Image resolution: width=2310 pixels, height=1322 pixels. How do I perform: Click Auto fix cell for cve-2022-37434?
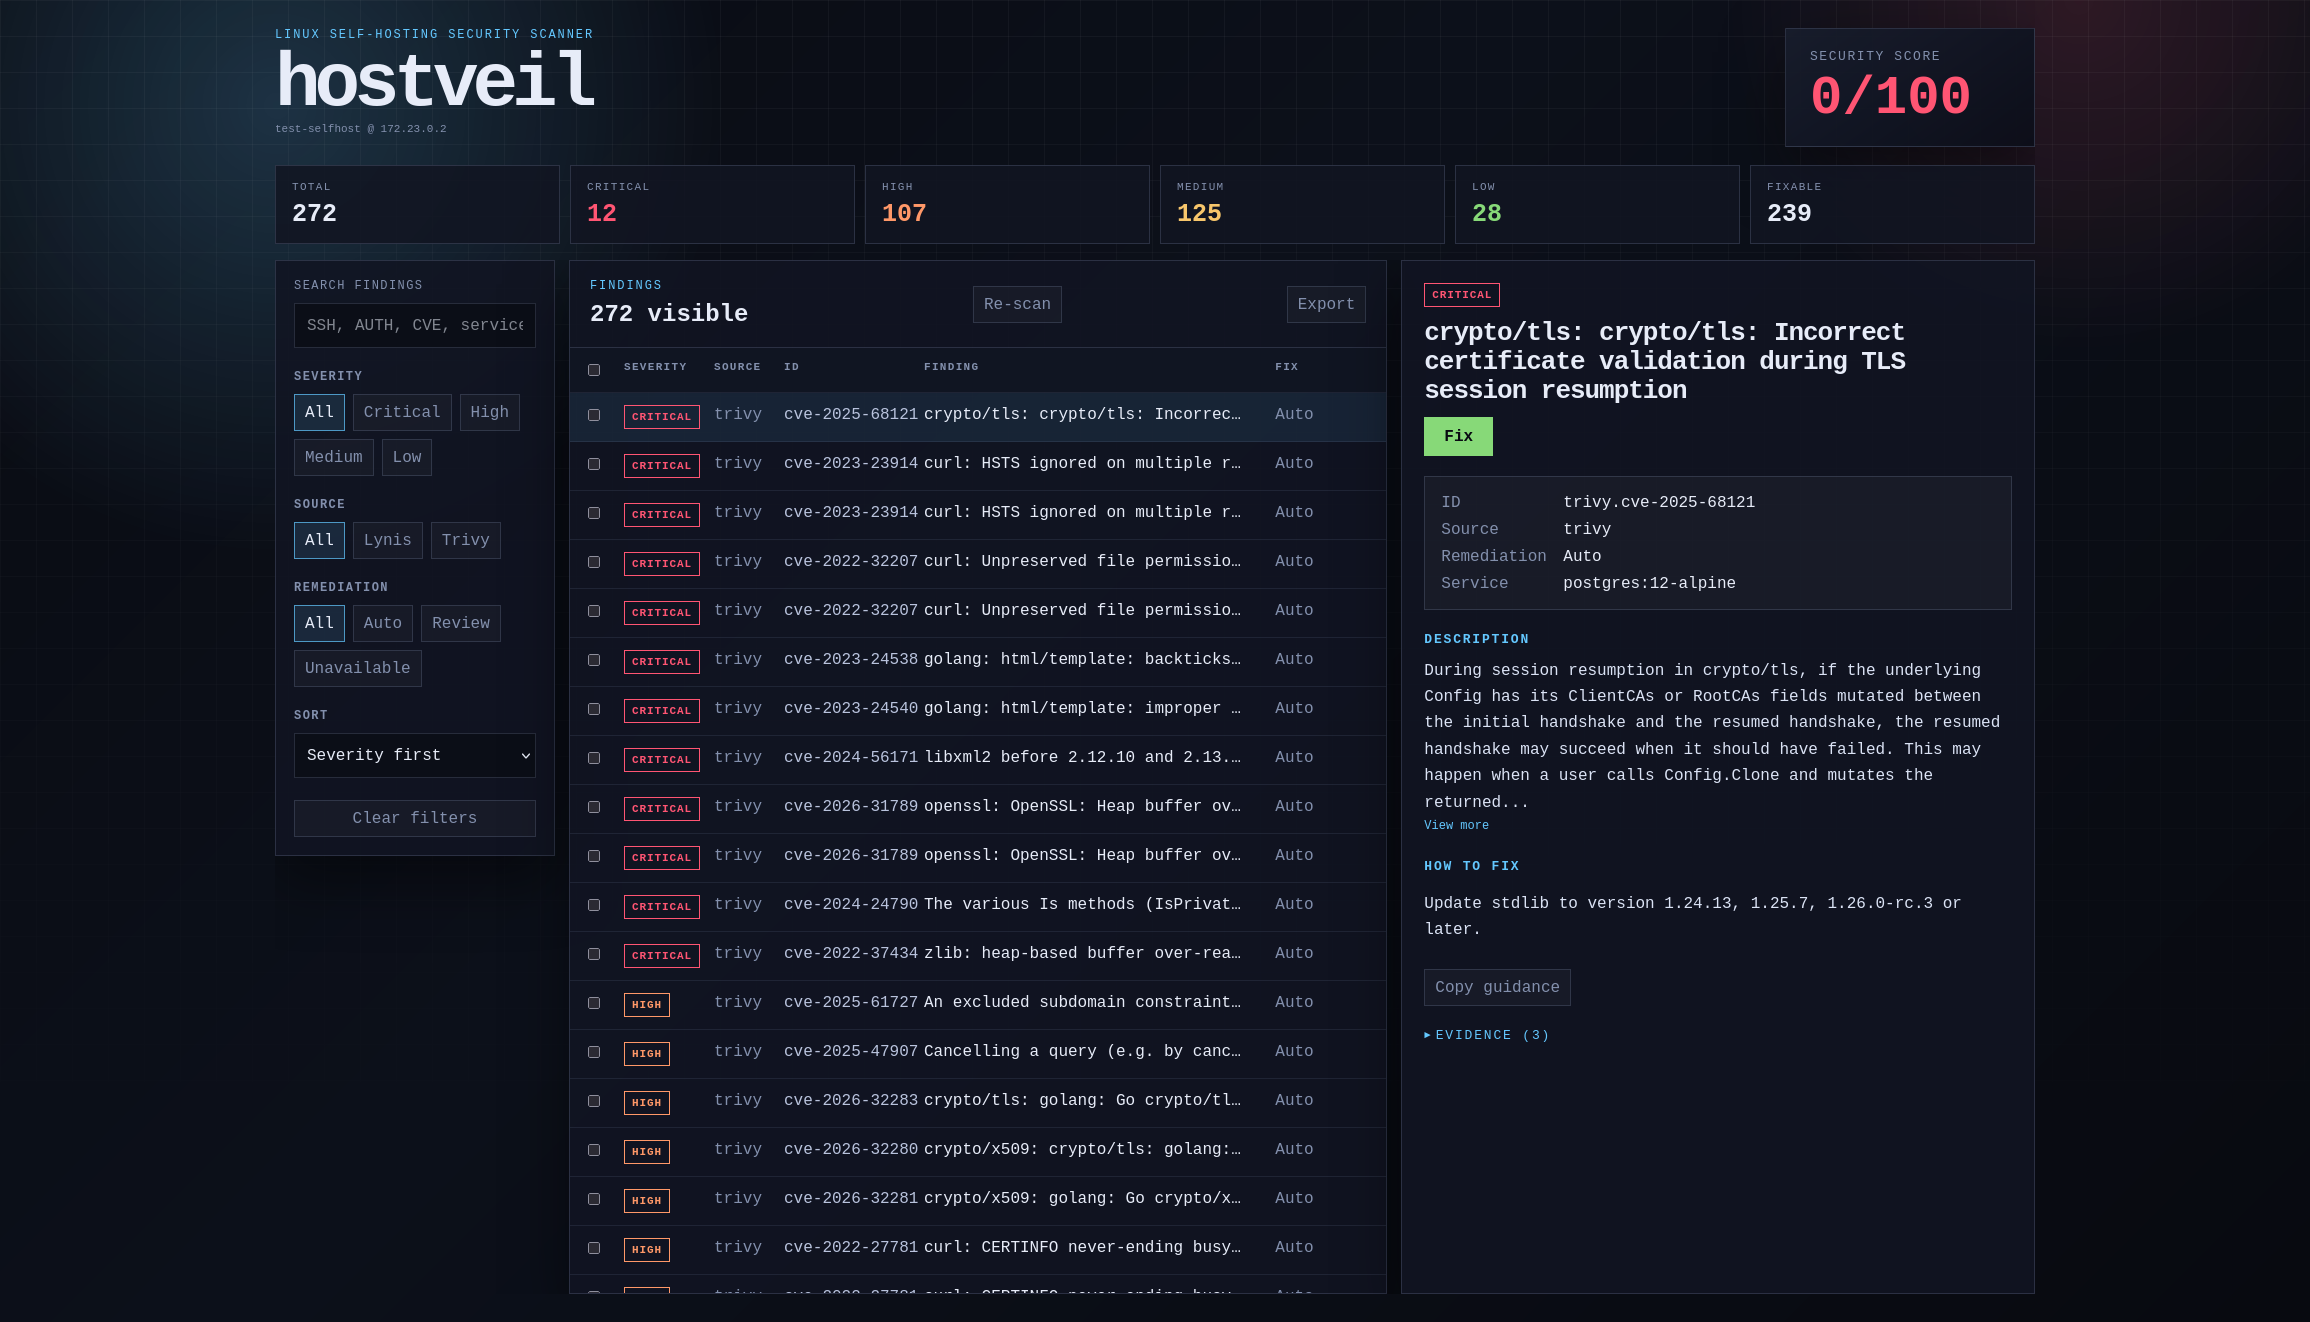click(1294, 953)
